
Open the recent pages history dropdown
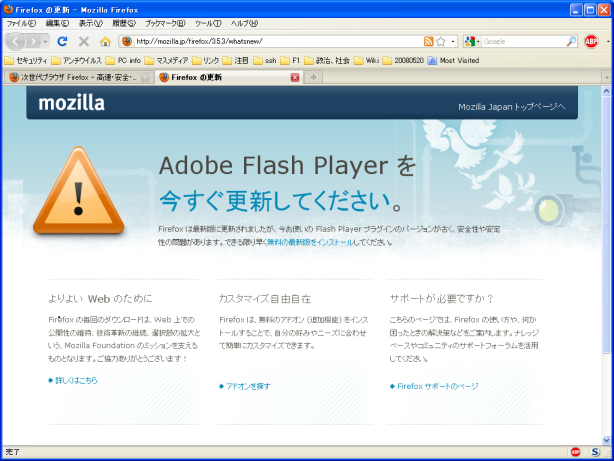click(x=45, y=42)
